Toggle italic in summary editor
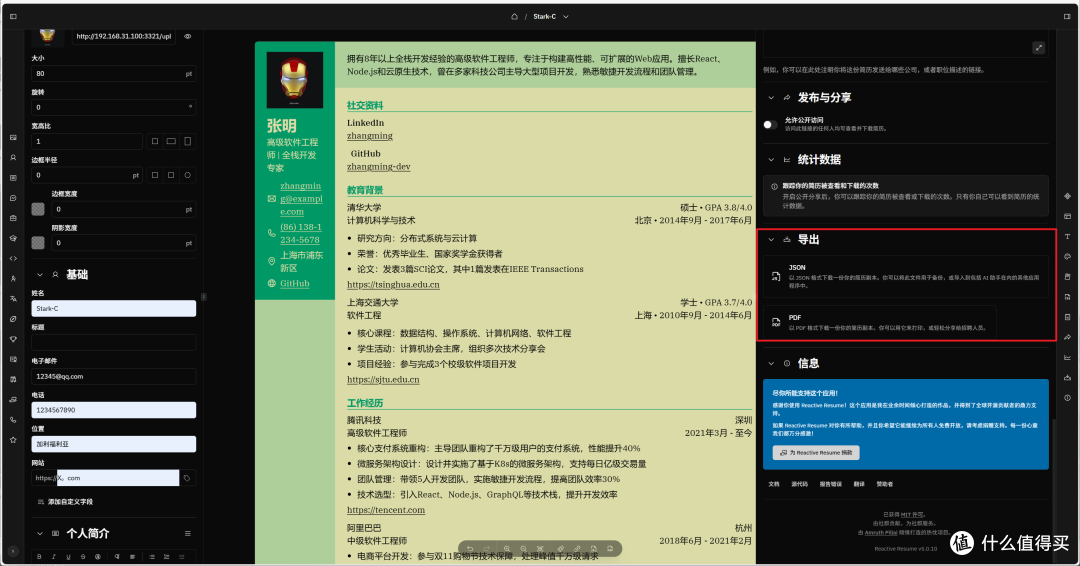The height and width of the screenshot is (566, 1080). point(54,556)
